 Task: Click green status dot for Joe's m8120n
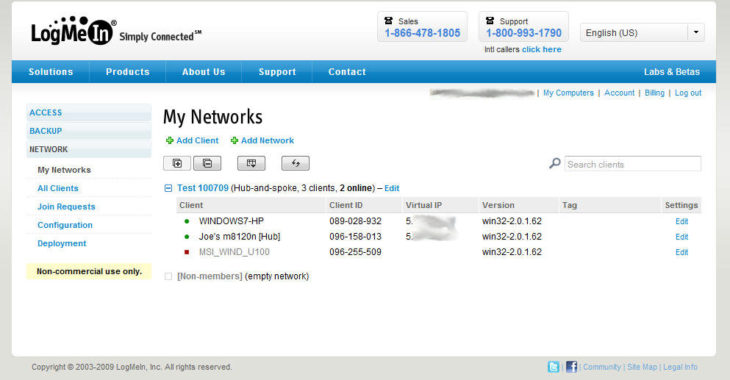coord(187,237)
